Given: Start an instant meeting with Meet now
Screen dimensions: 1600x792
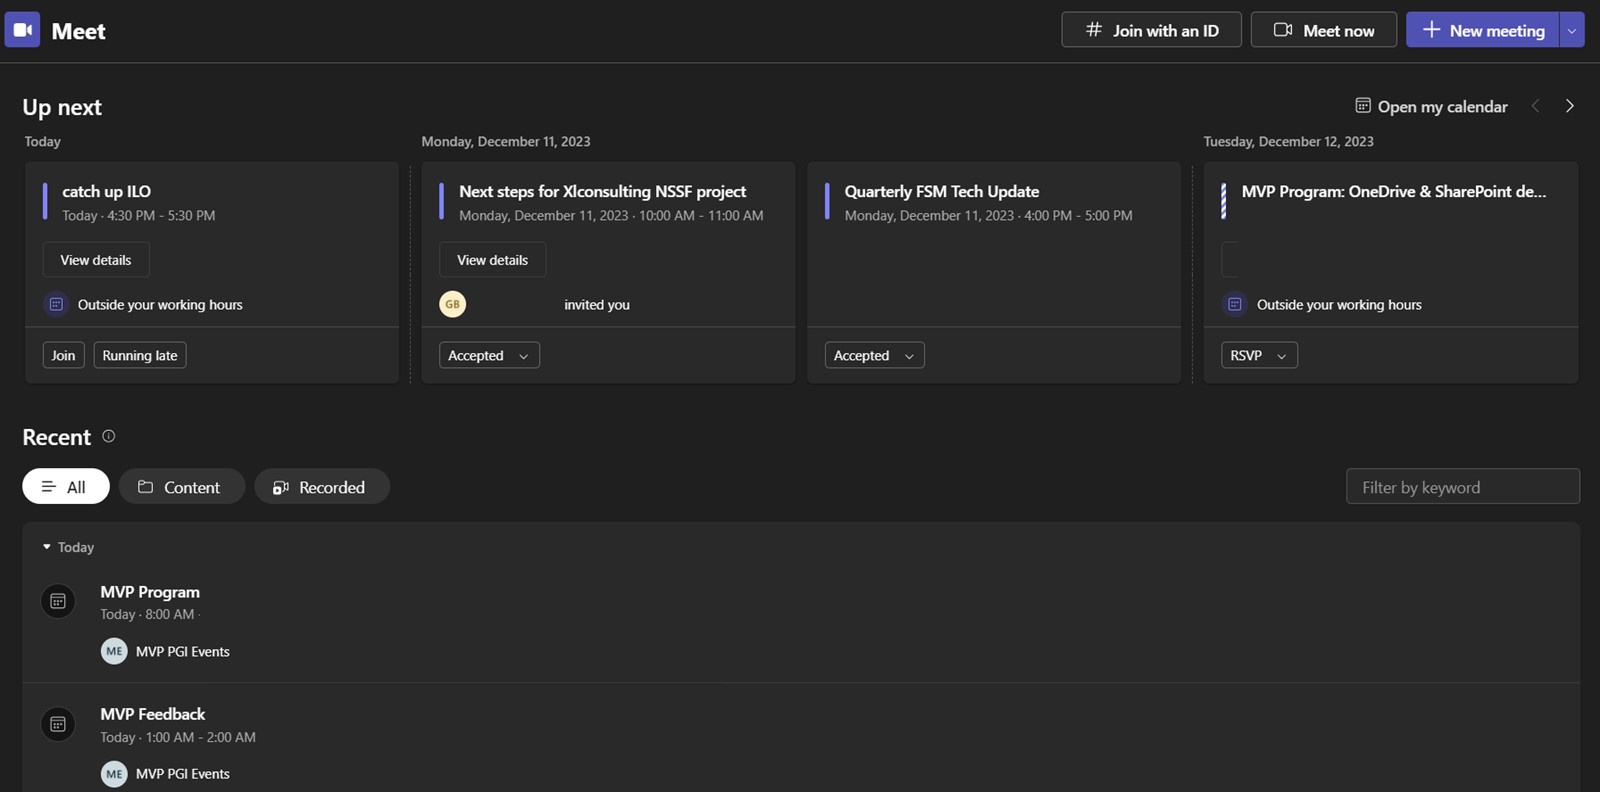Looking at the screenshot, I should pyautogui.click(x=1323, y=30).
